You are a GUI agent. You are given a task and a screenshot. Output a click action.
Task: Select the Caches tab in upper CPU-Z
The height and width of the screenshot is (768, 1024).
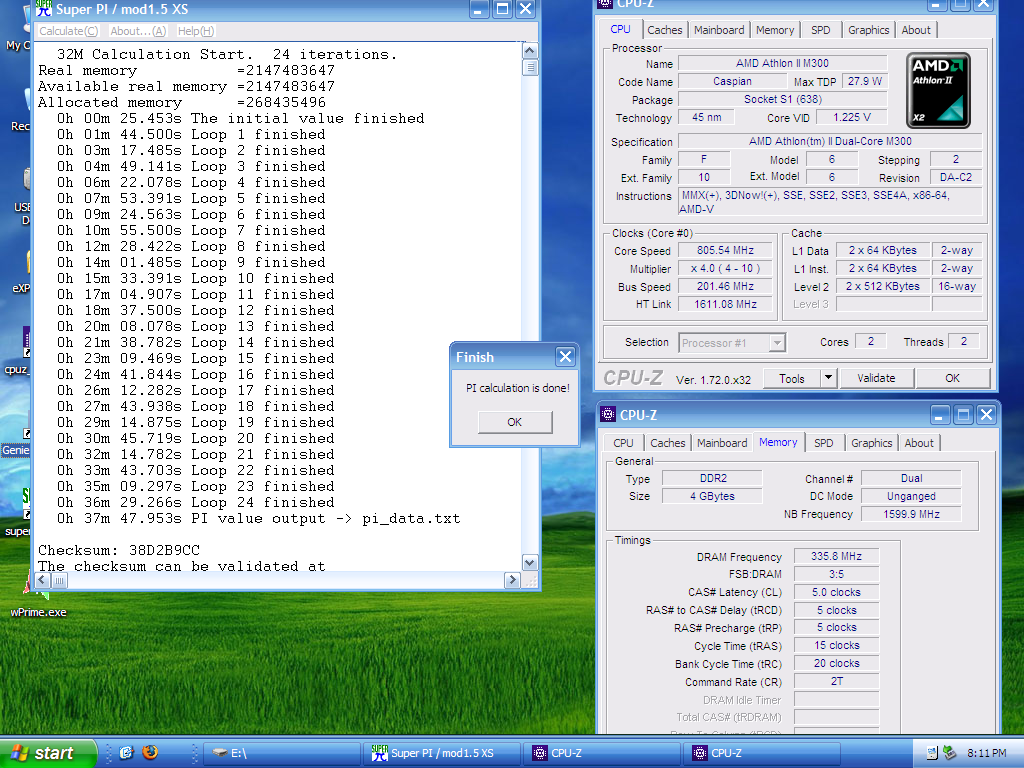[664, 30]
